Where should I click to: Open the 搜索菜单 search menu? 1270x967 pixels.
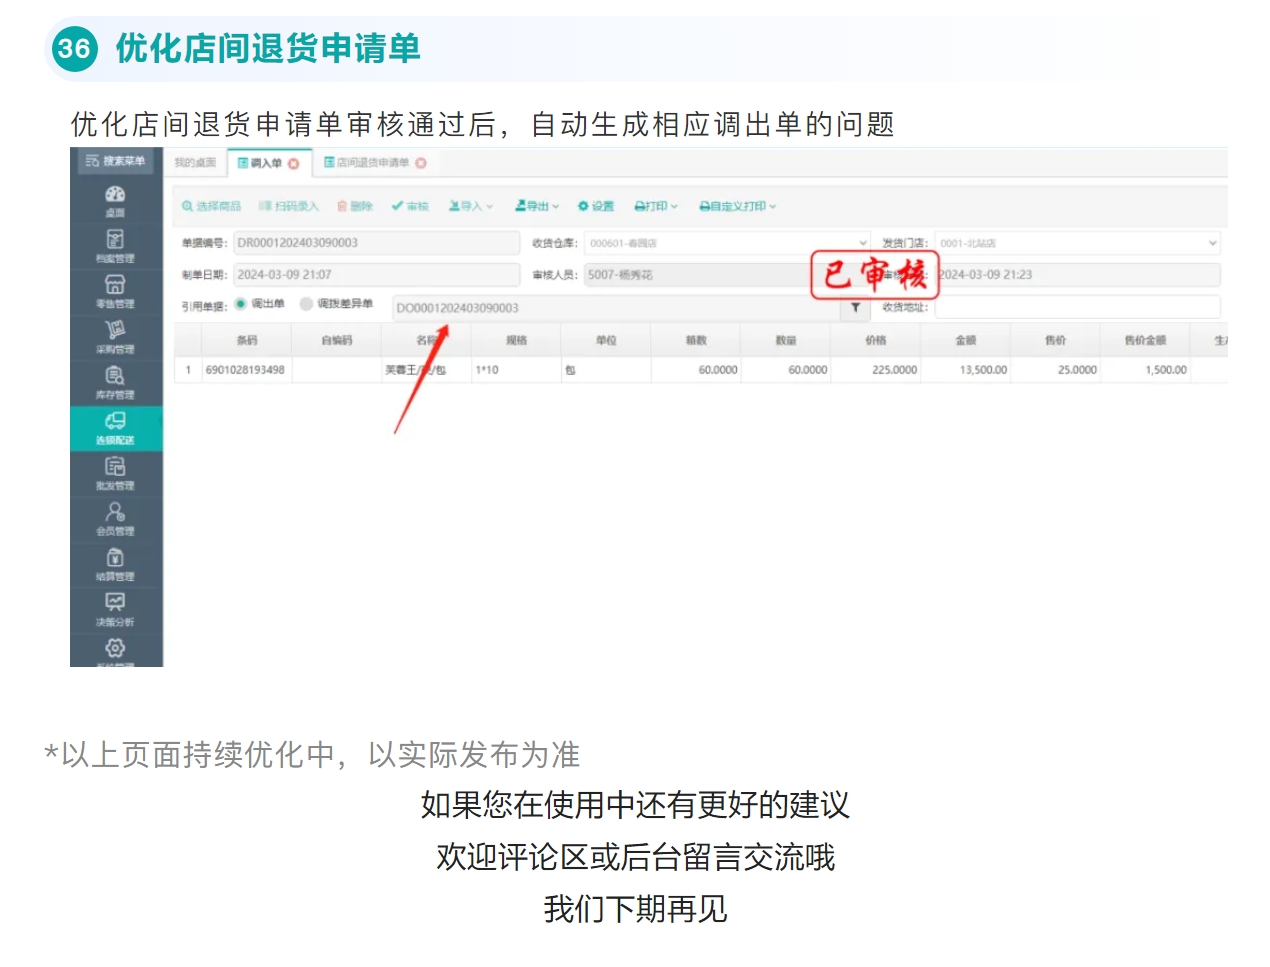(115, 162)
